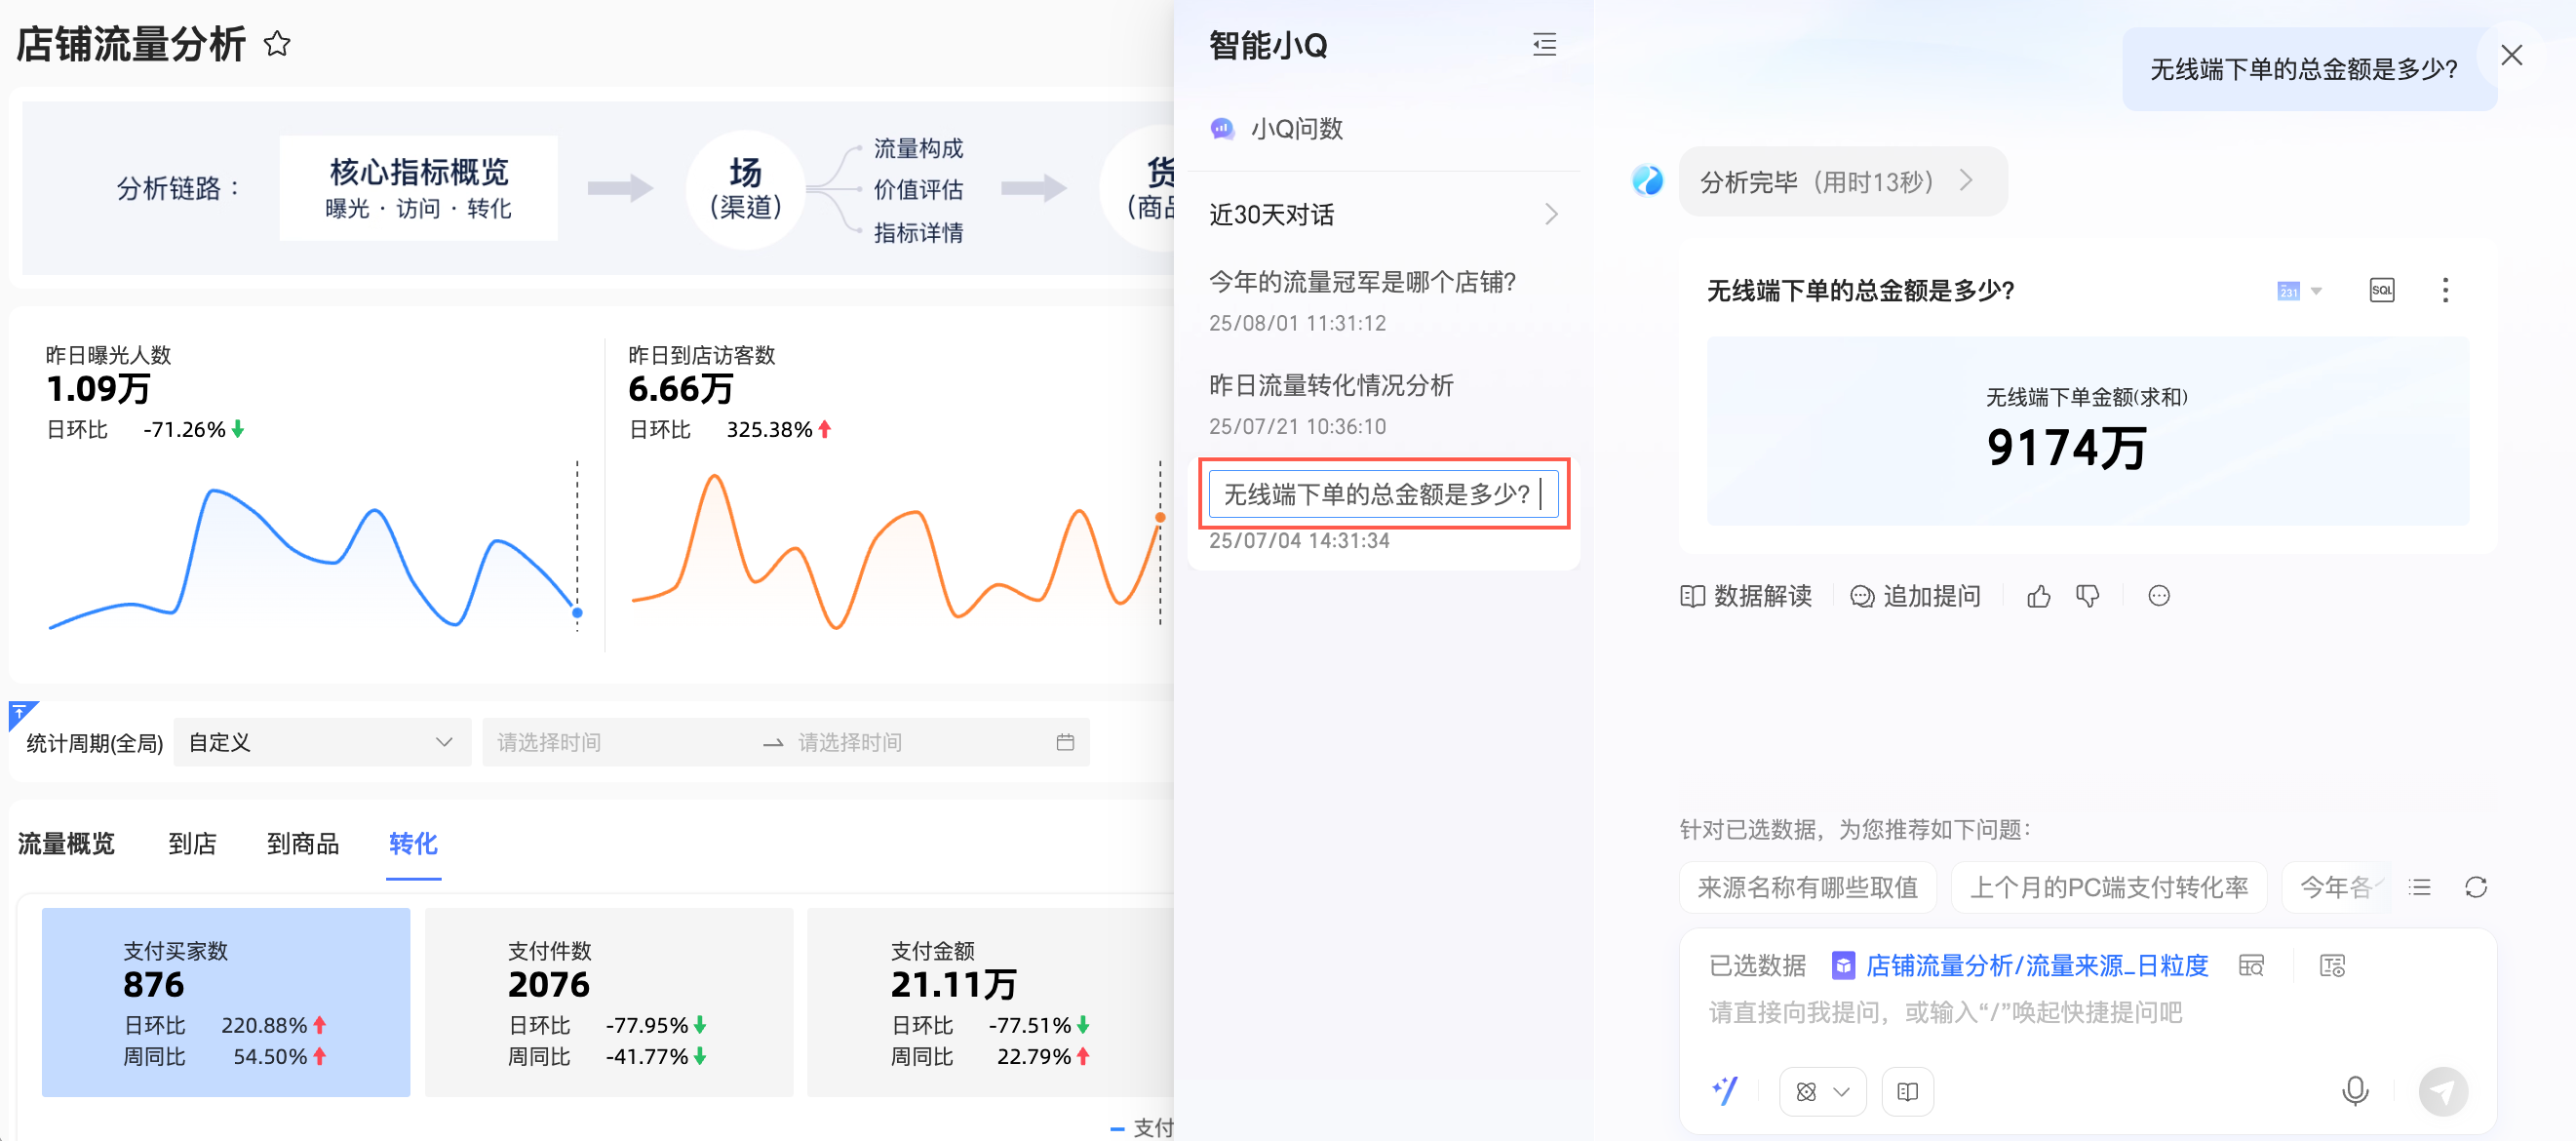2576x1141 pixels.
Task: Expand the 近30天对话 chevron
Action: (1551, 214)
